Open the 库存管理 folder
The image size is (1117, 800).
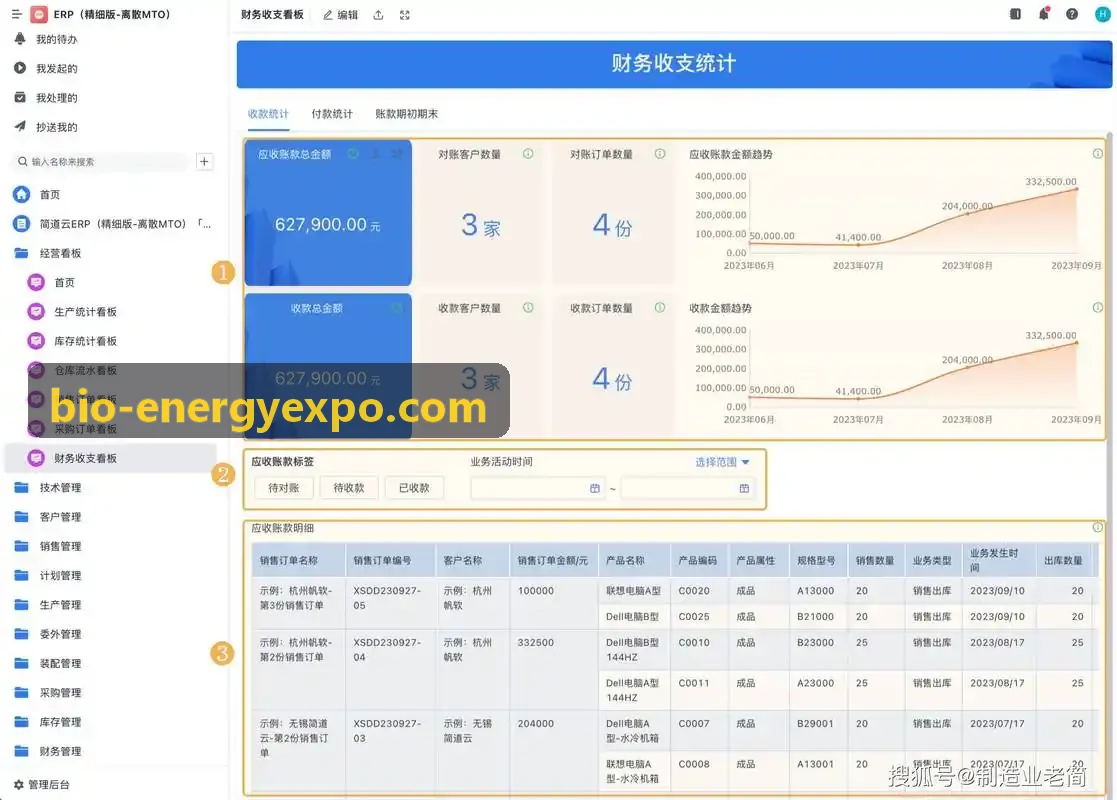(x=48, y=722)
